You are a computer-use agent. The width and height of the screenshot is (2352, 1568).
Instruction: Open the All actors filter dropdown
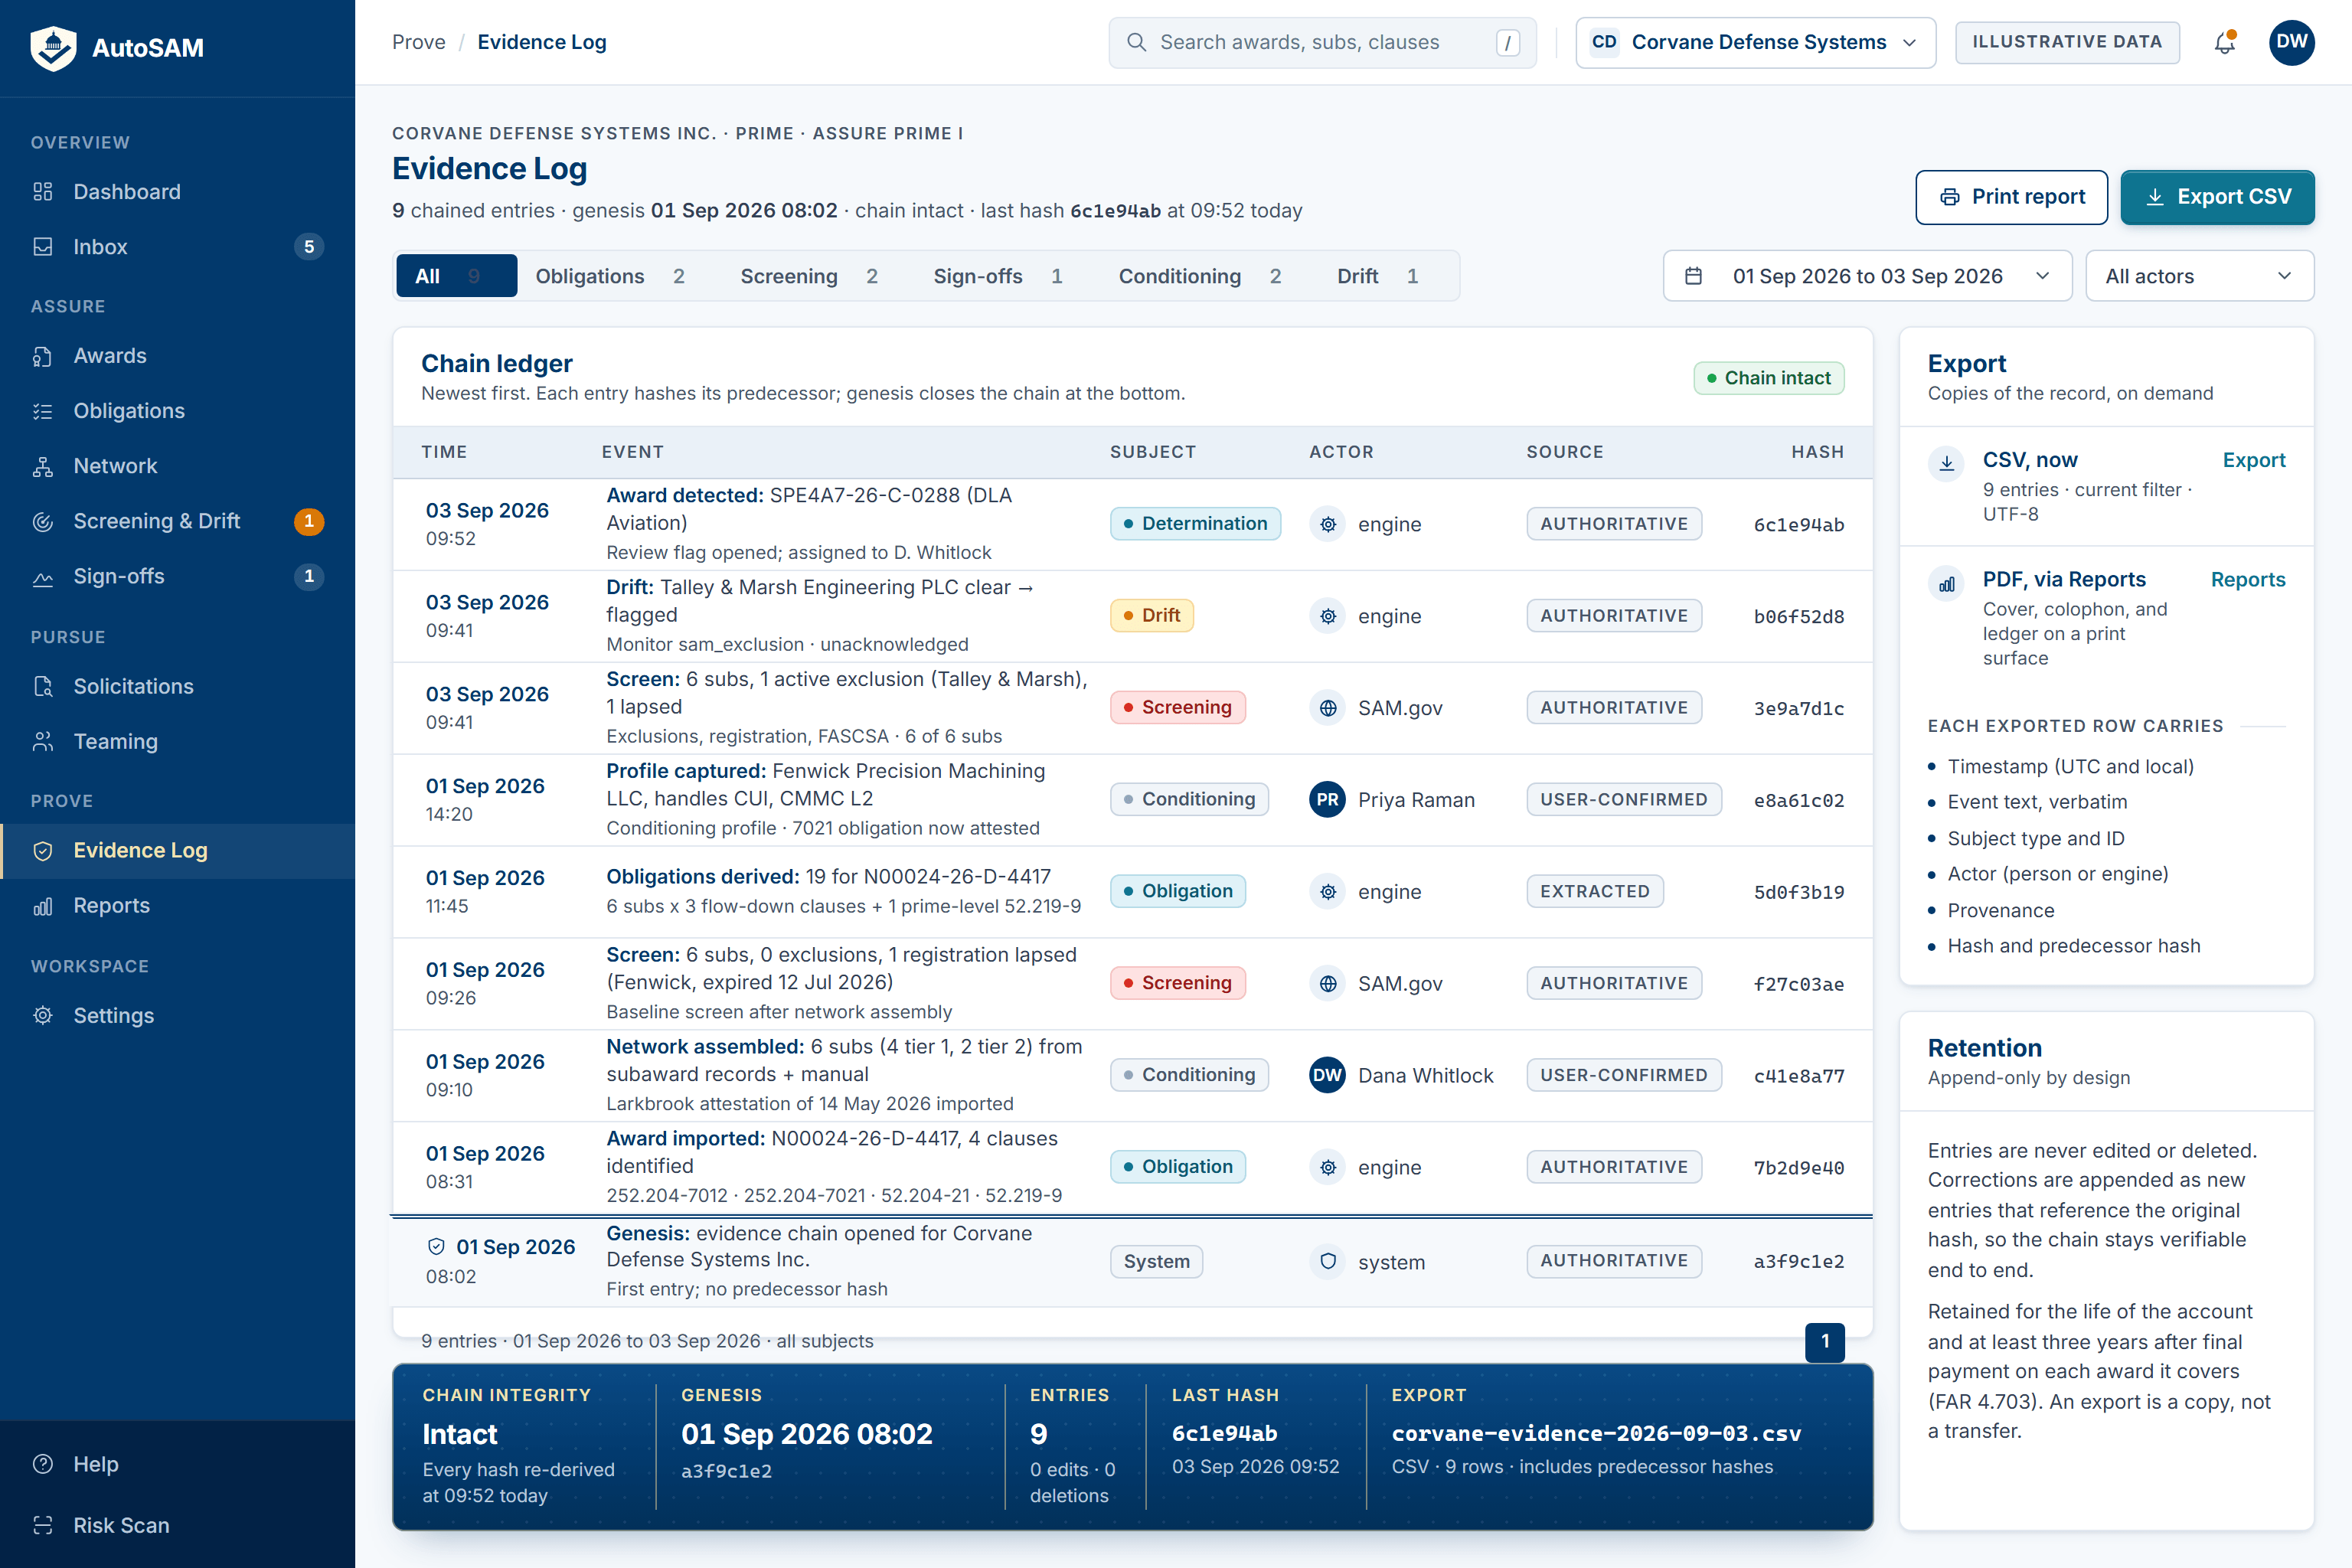click(x=2199, y=276)
